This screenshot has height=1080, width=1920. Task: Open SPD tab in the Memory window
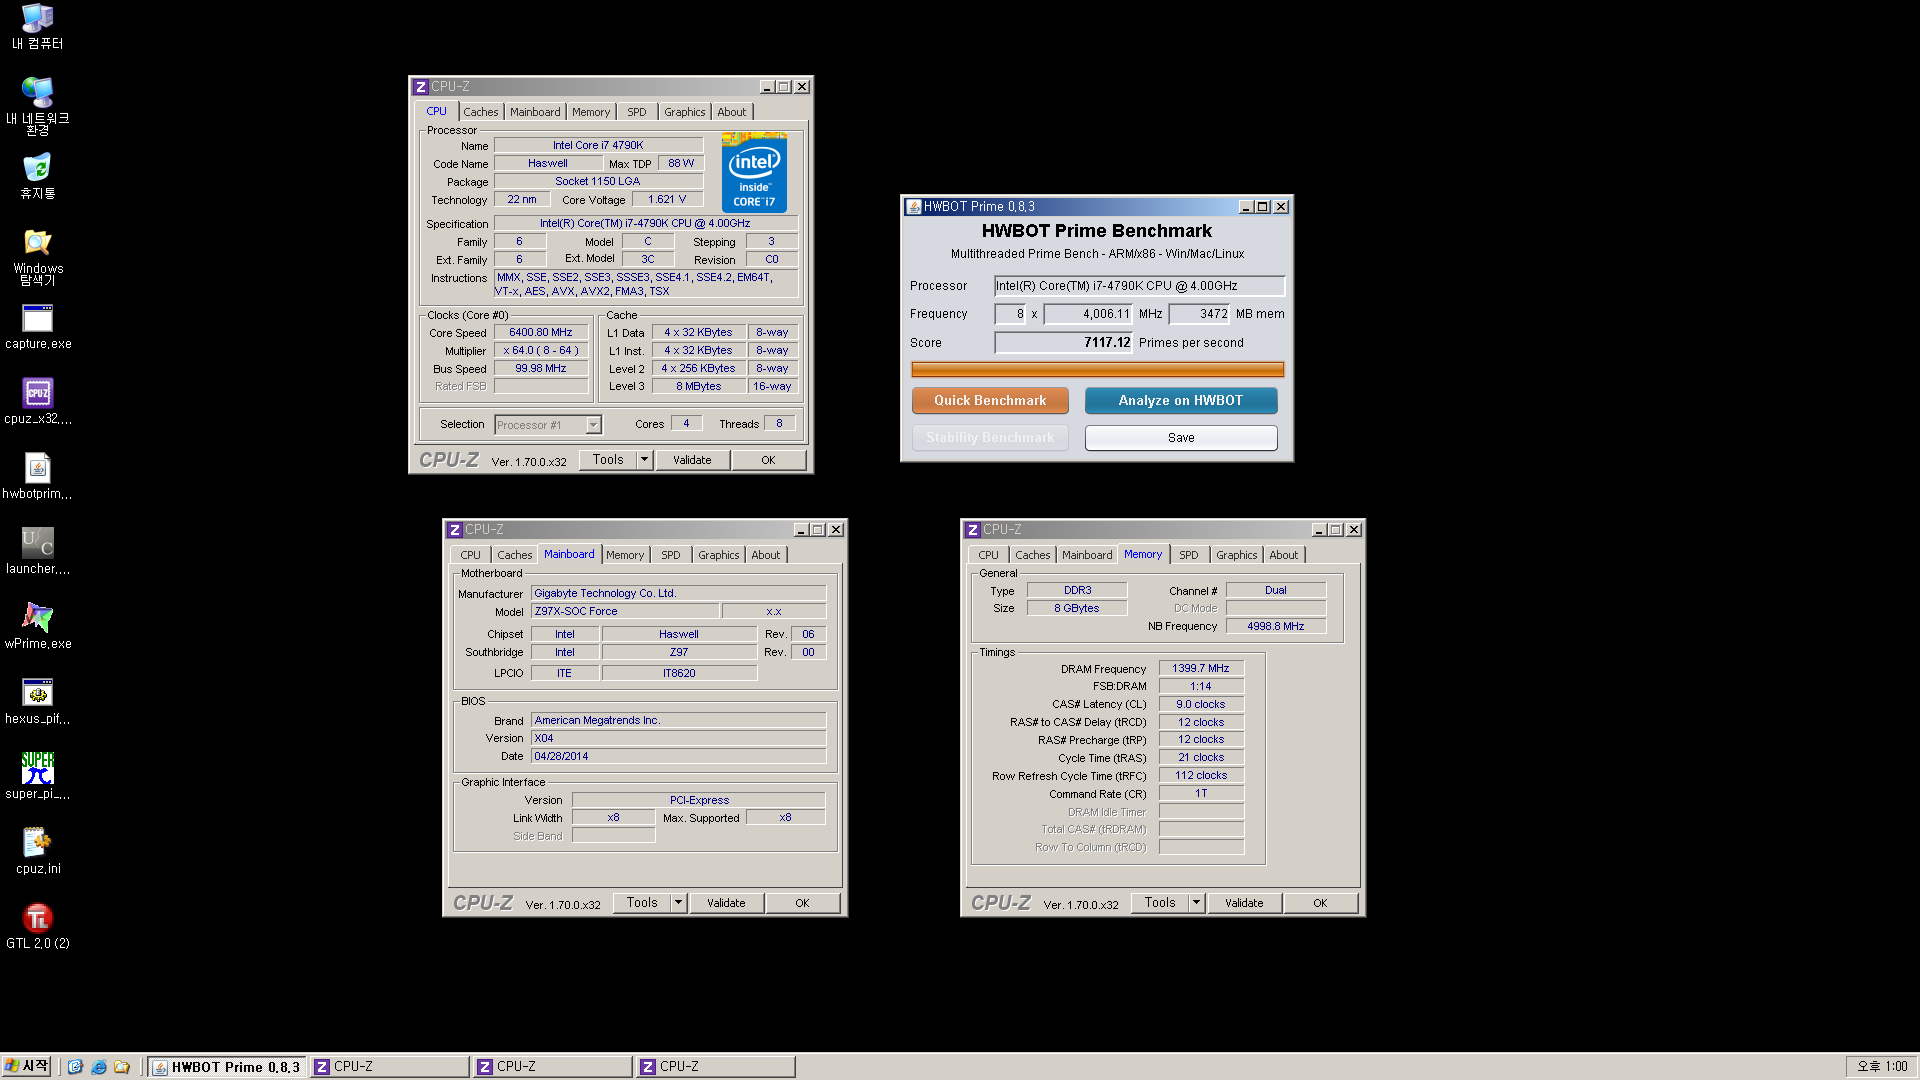(1188, 555)
